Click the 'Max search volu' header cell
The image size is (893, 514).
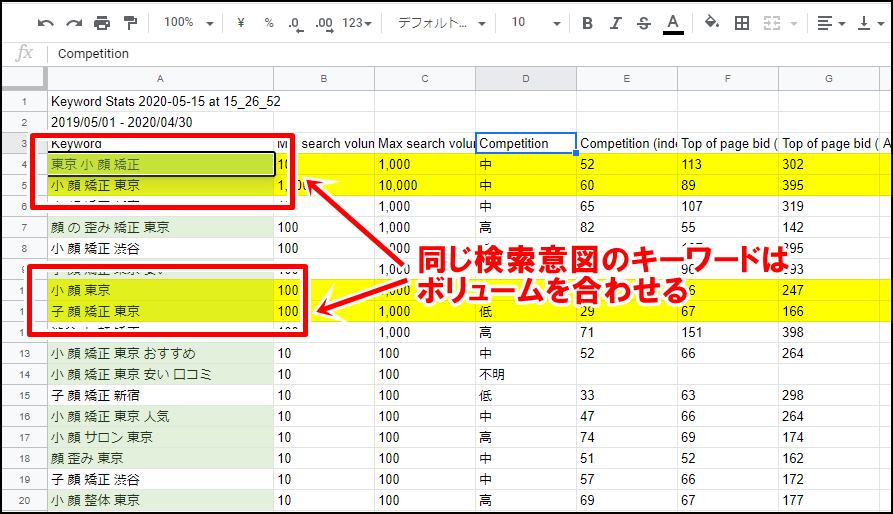pos(425,143)
